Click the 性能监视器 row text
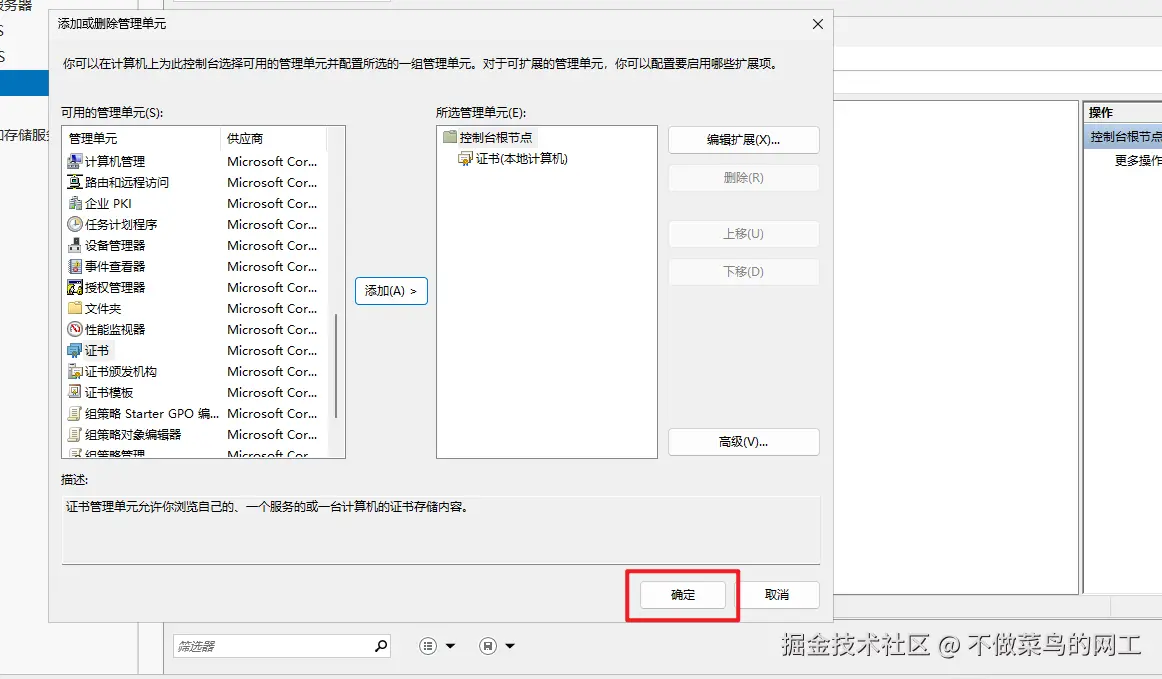1162x679 pixels. coord(115,329)
